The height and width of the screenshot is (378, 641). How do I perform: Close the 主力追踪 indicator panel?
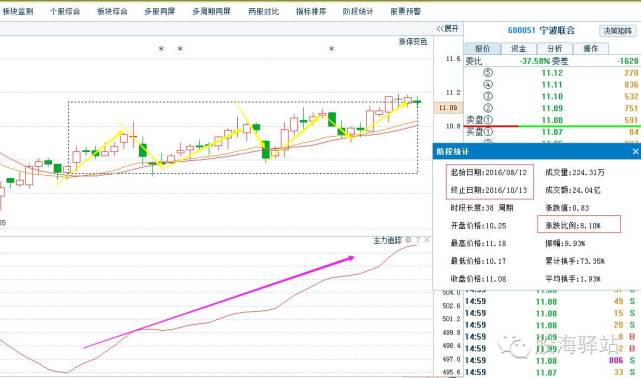coord(427,240)
